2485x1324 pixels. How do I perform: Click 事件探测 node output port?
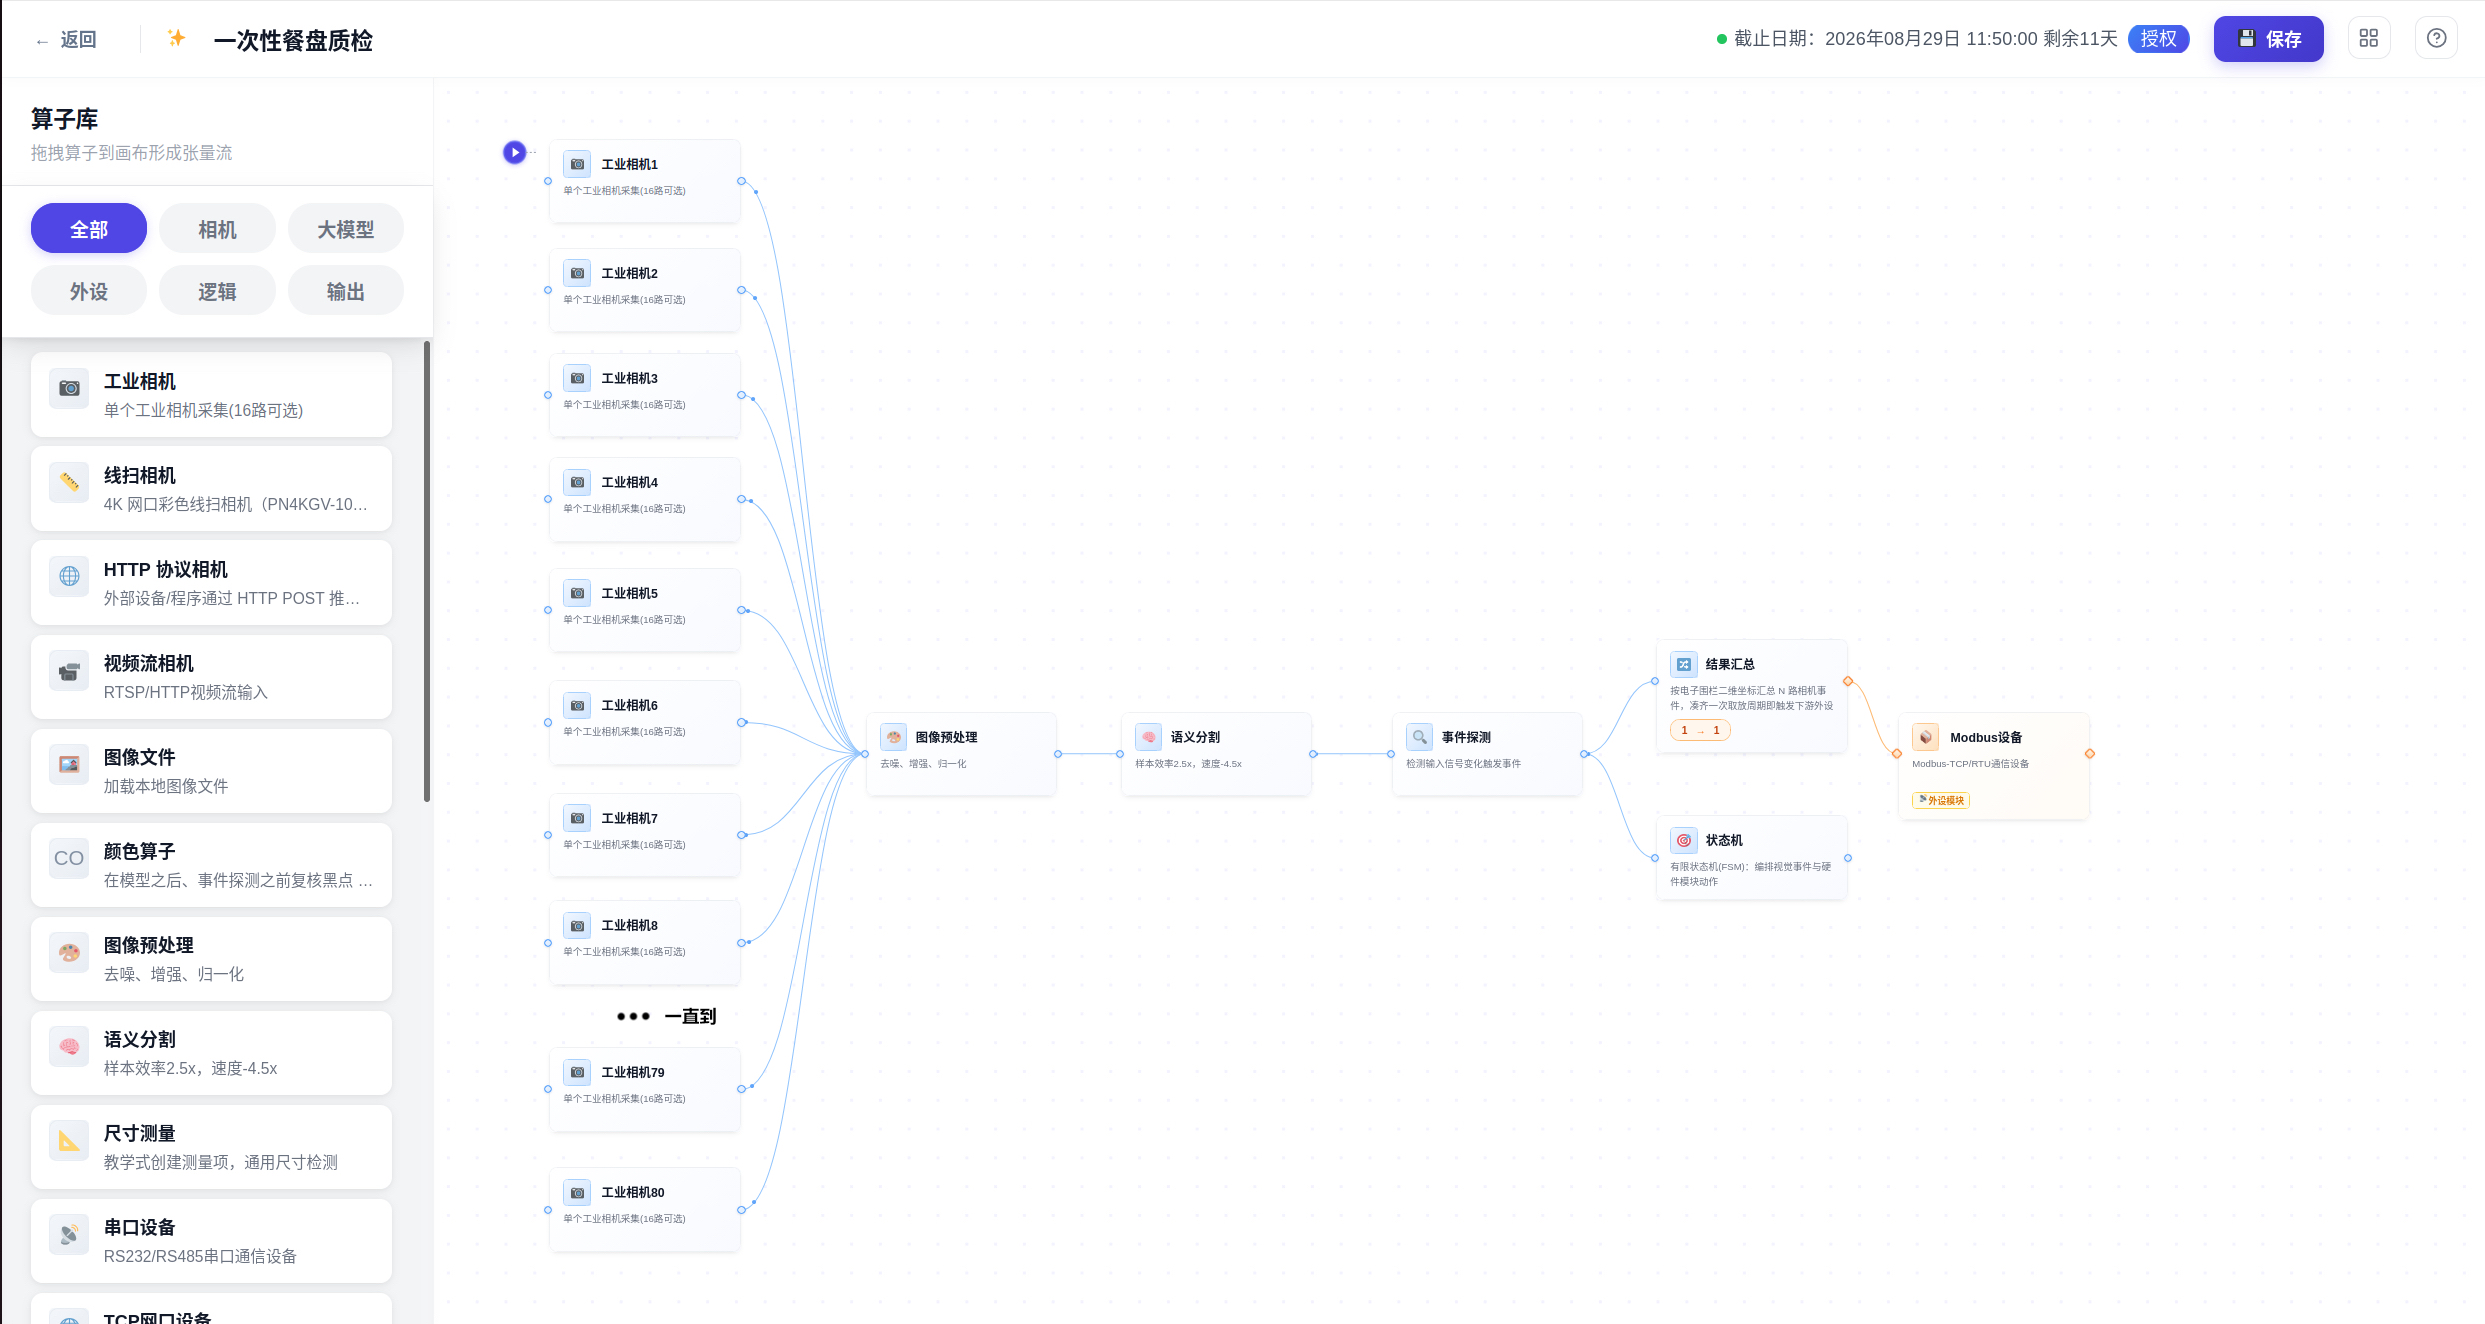click(1584, 754)
